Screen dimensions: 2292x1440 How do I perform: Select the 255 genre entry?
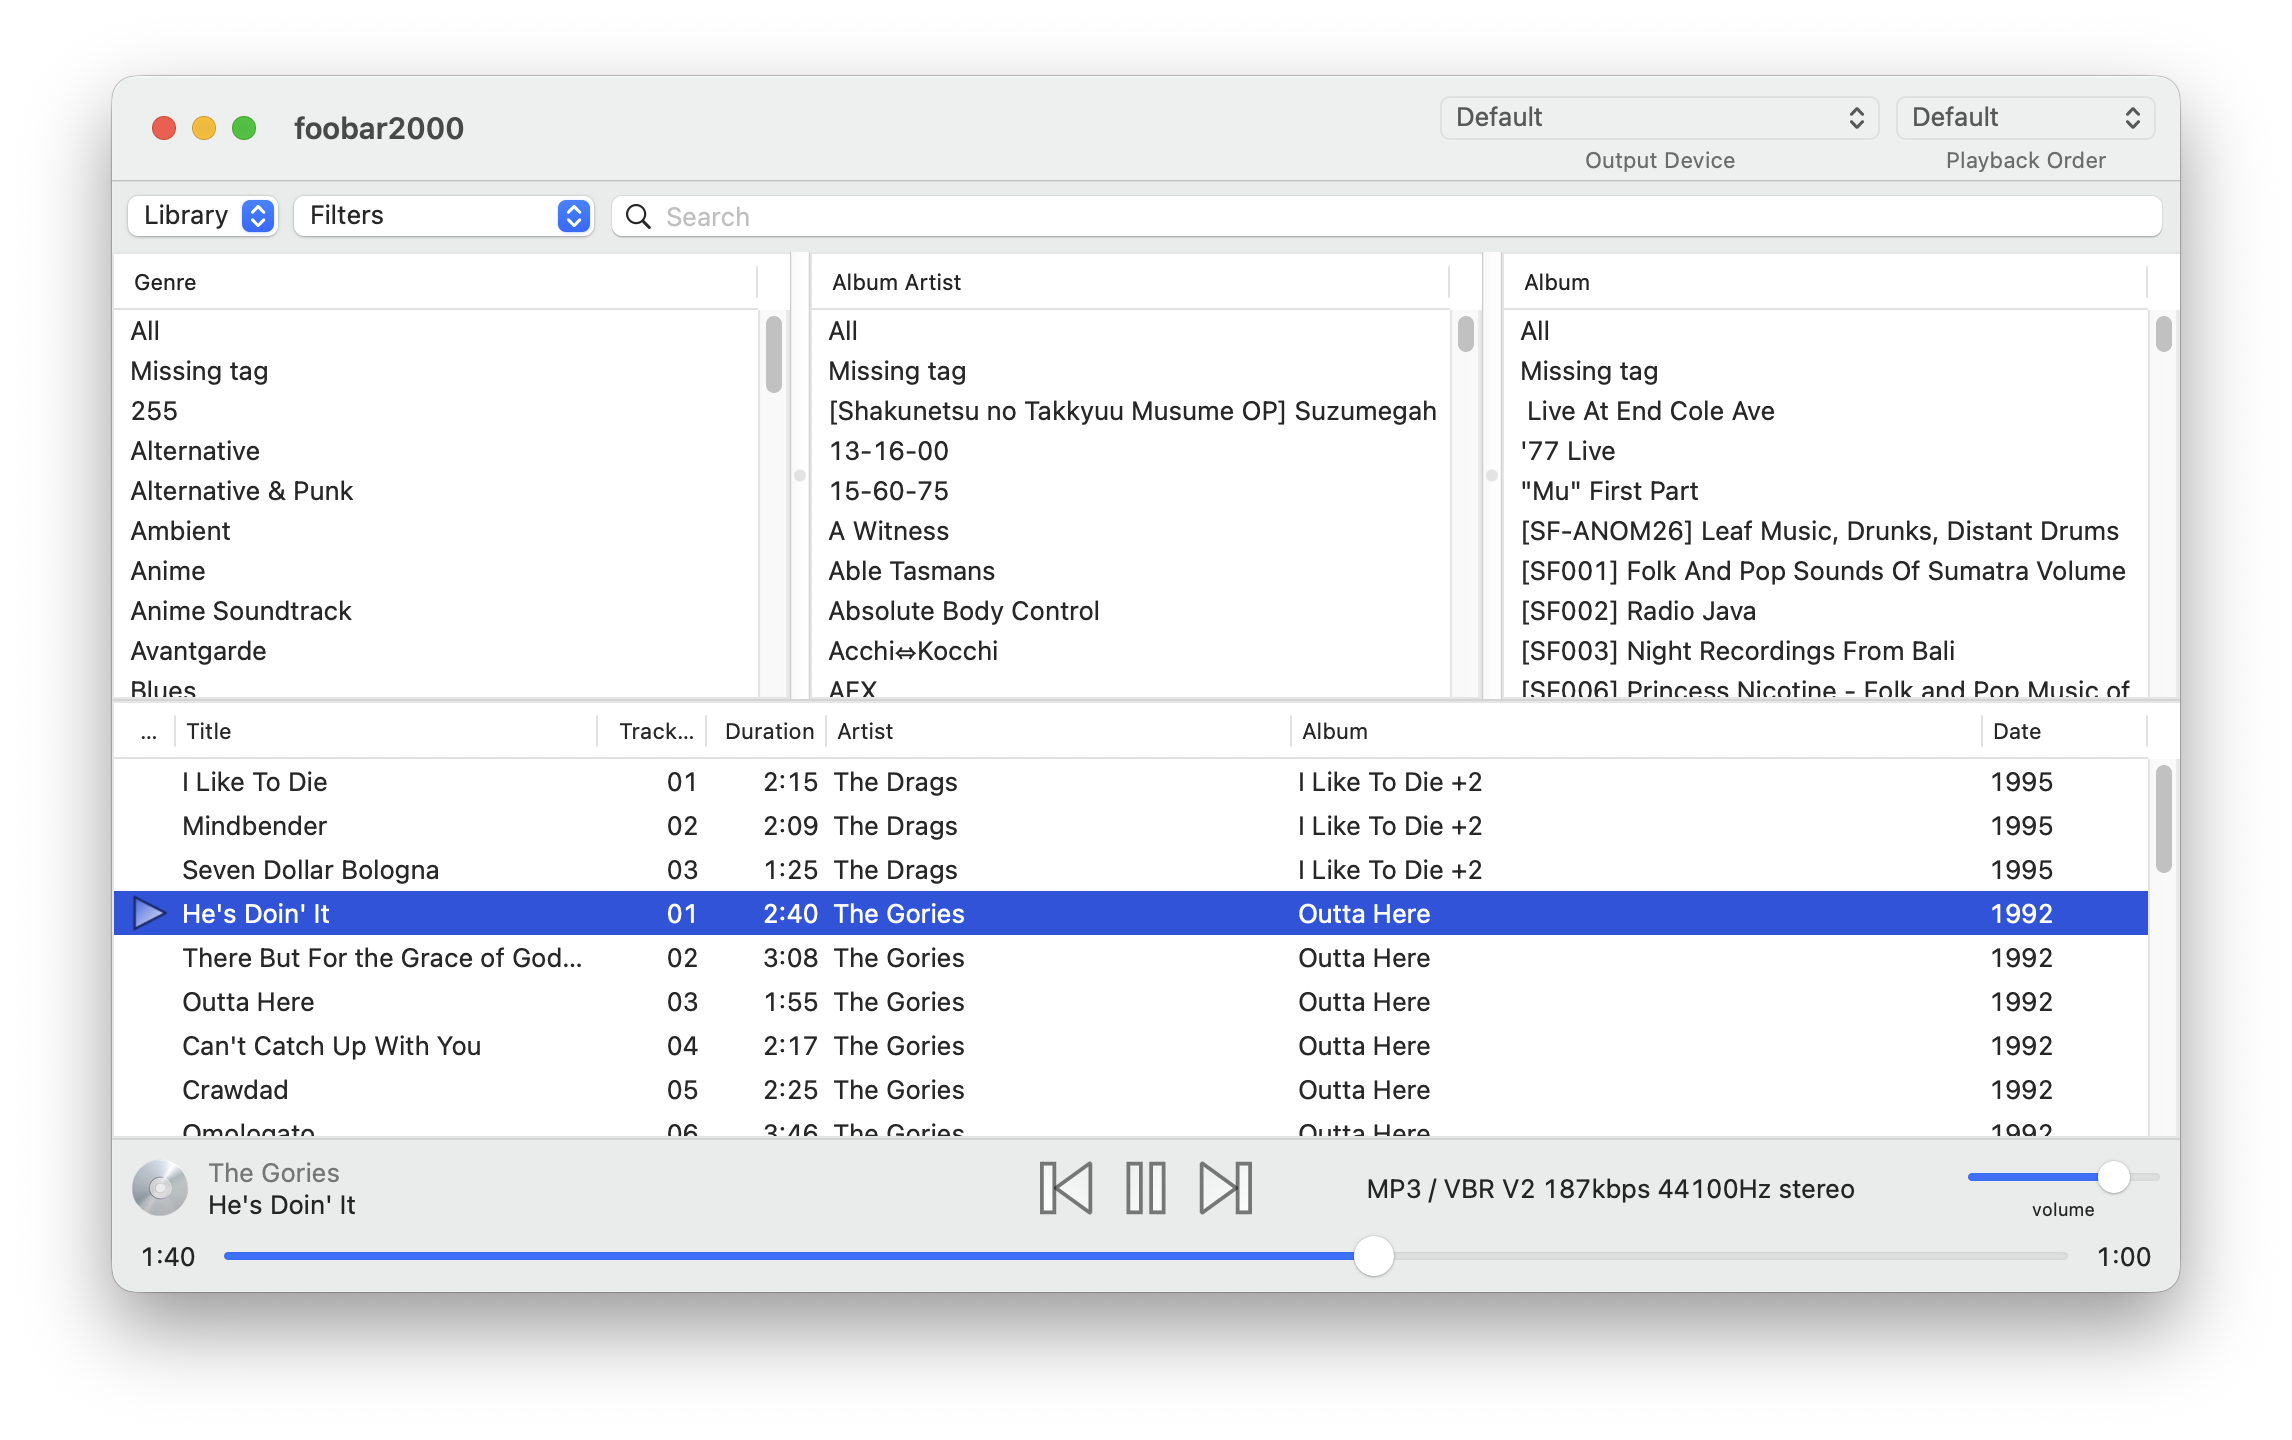tap(436, 411)
